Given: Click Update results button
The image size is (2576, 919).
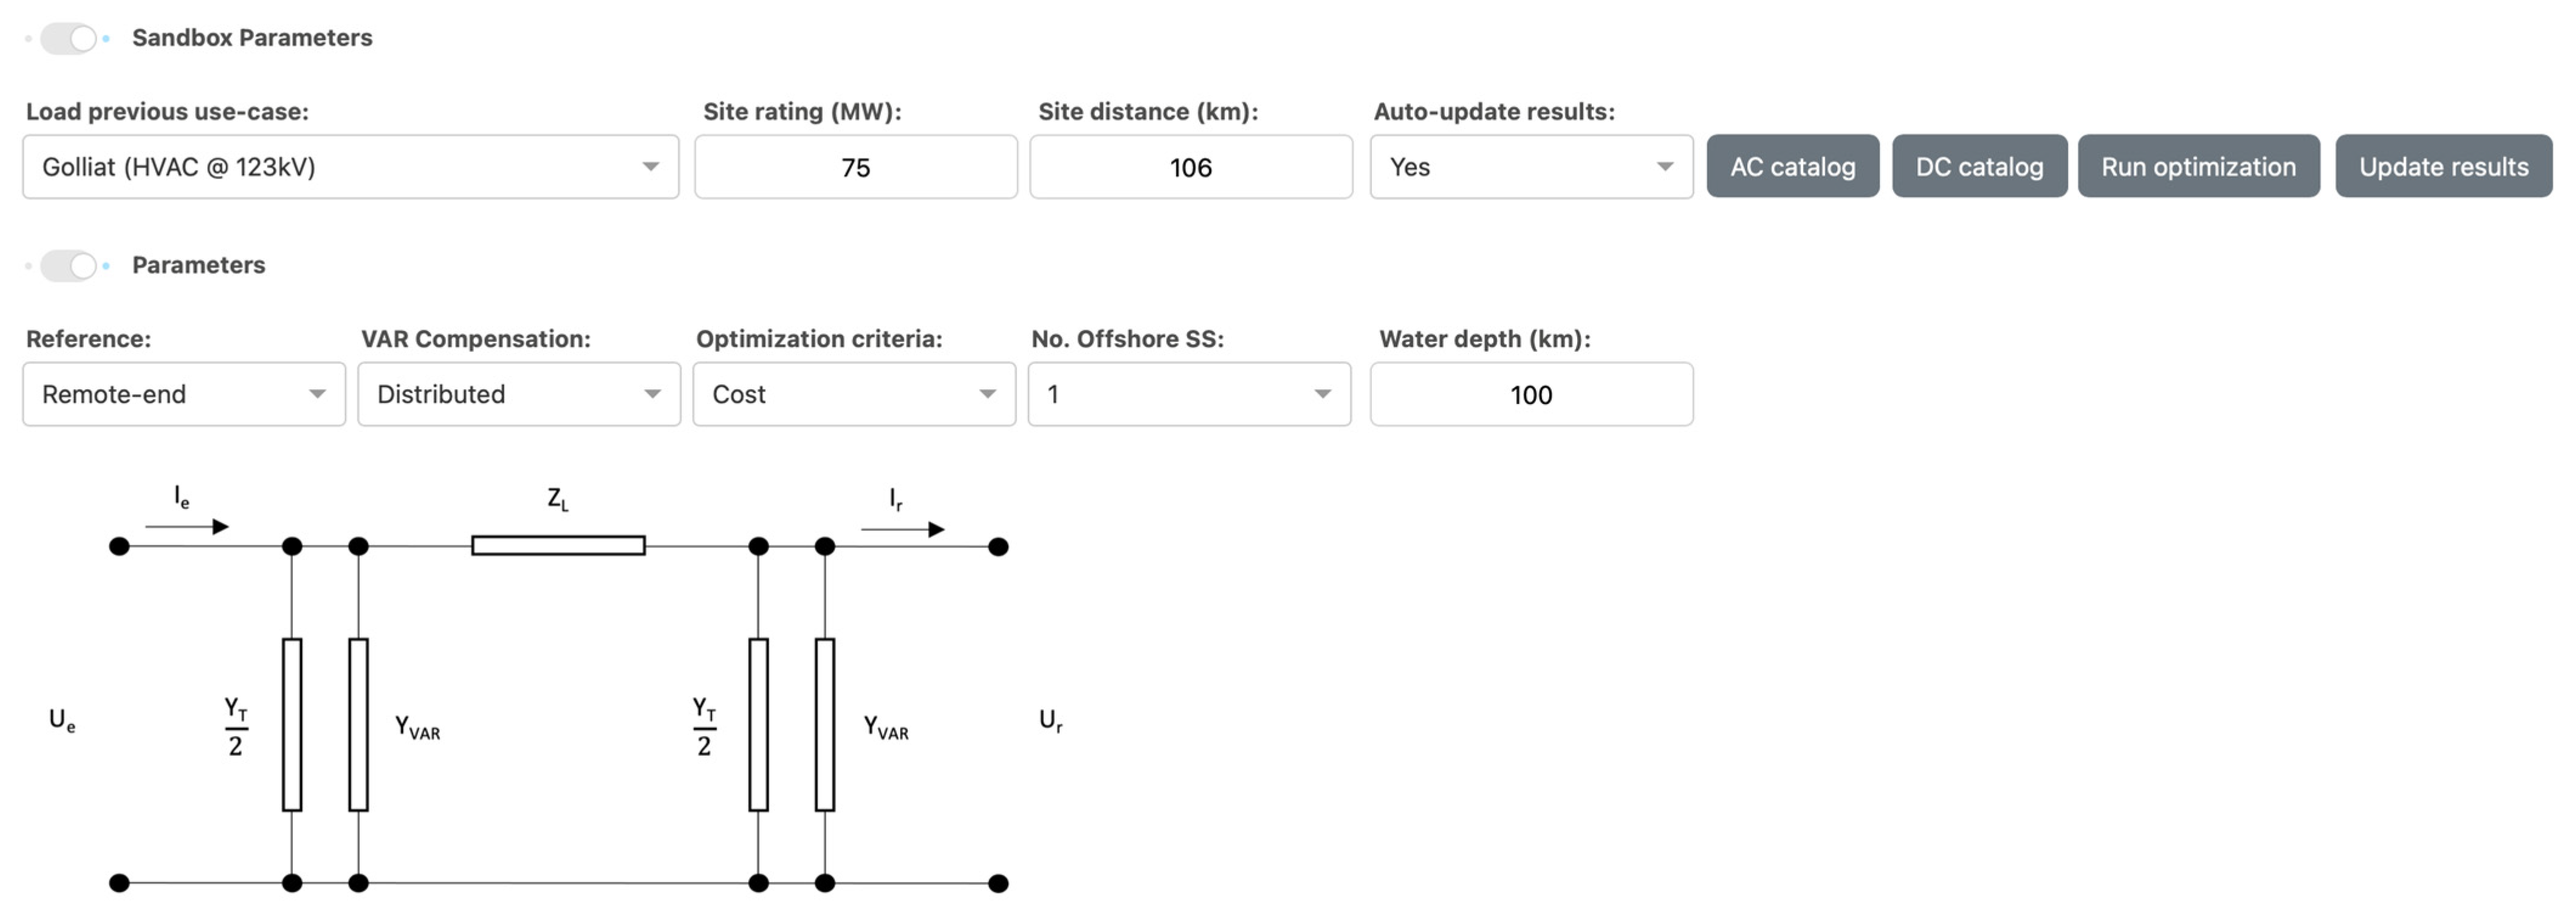Looking at the screenshot, I should coord(2444,166).
